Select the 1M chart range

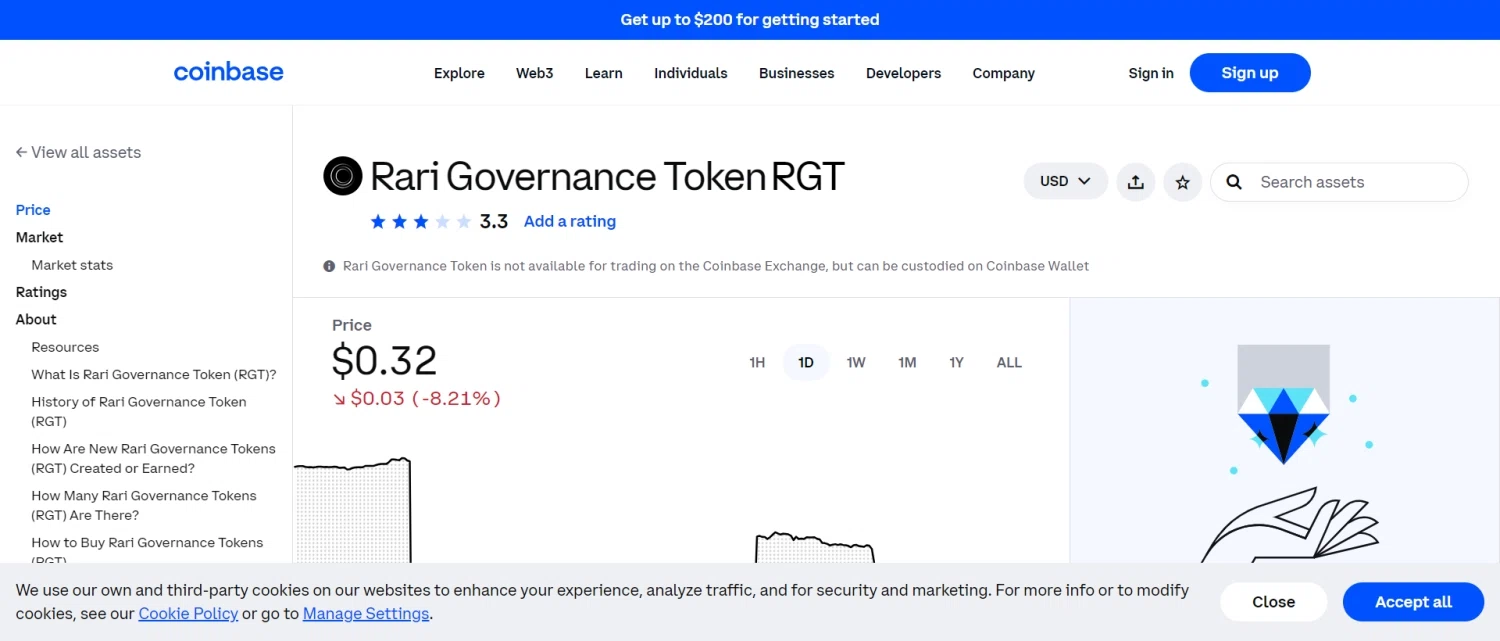(x=907, y=363)
